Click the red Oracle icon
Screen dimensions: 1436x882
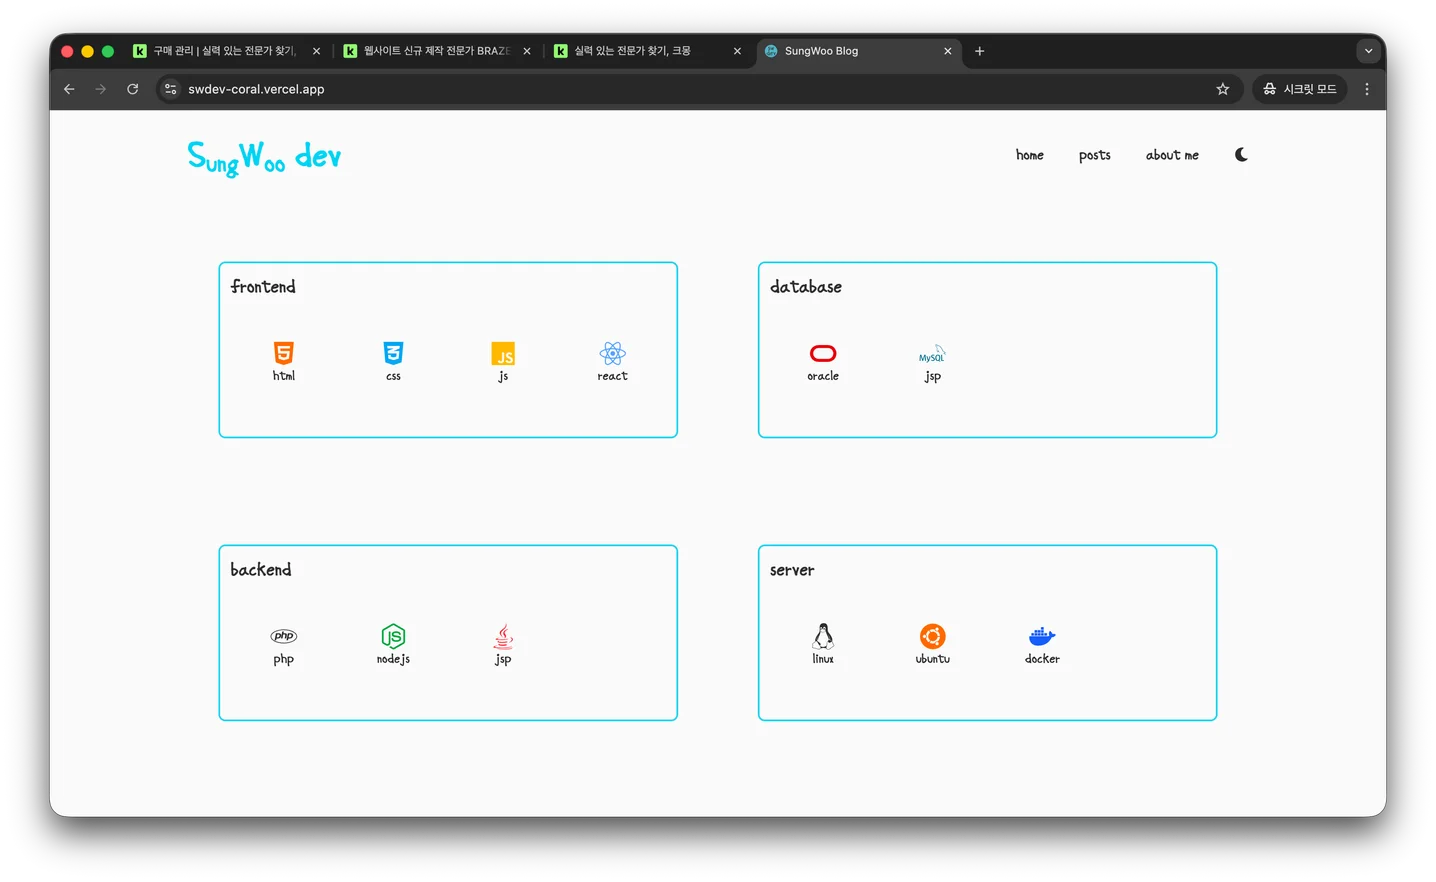(x=823, y=353)
